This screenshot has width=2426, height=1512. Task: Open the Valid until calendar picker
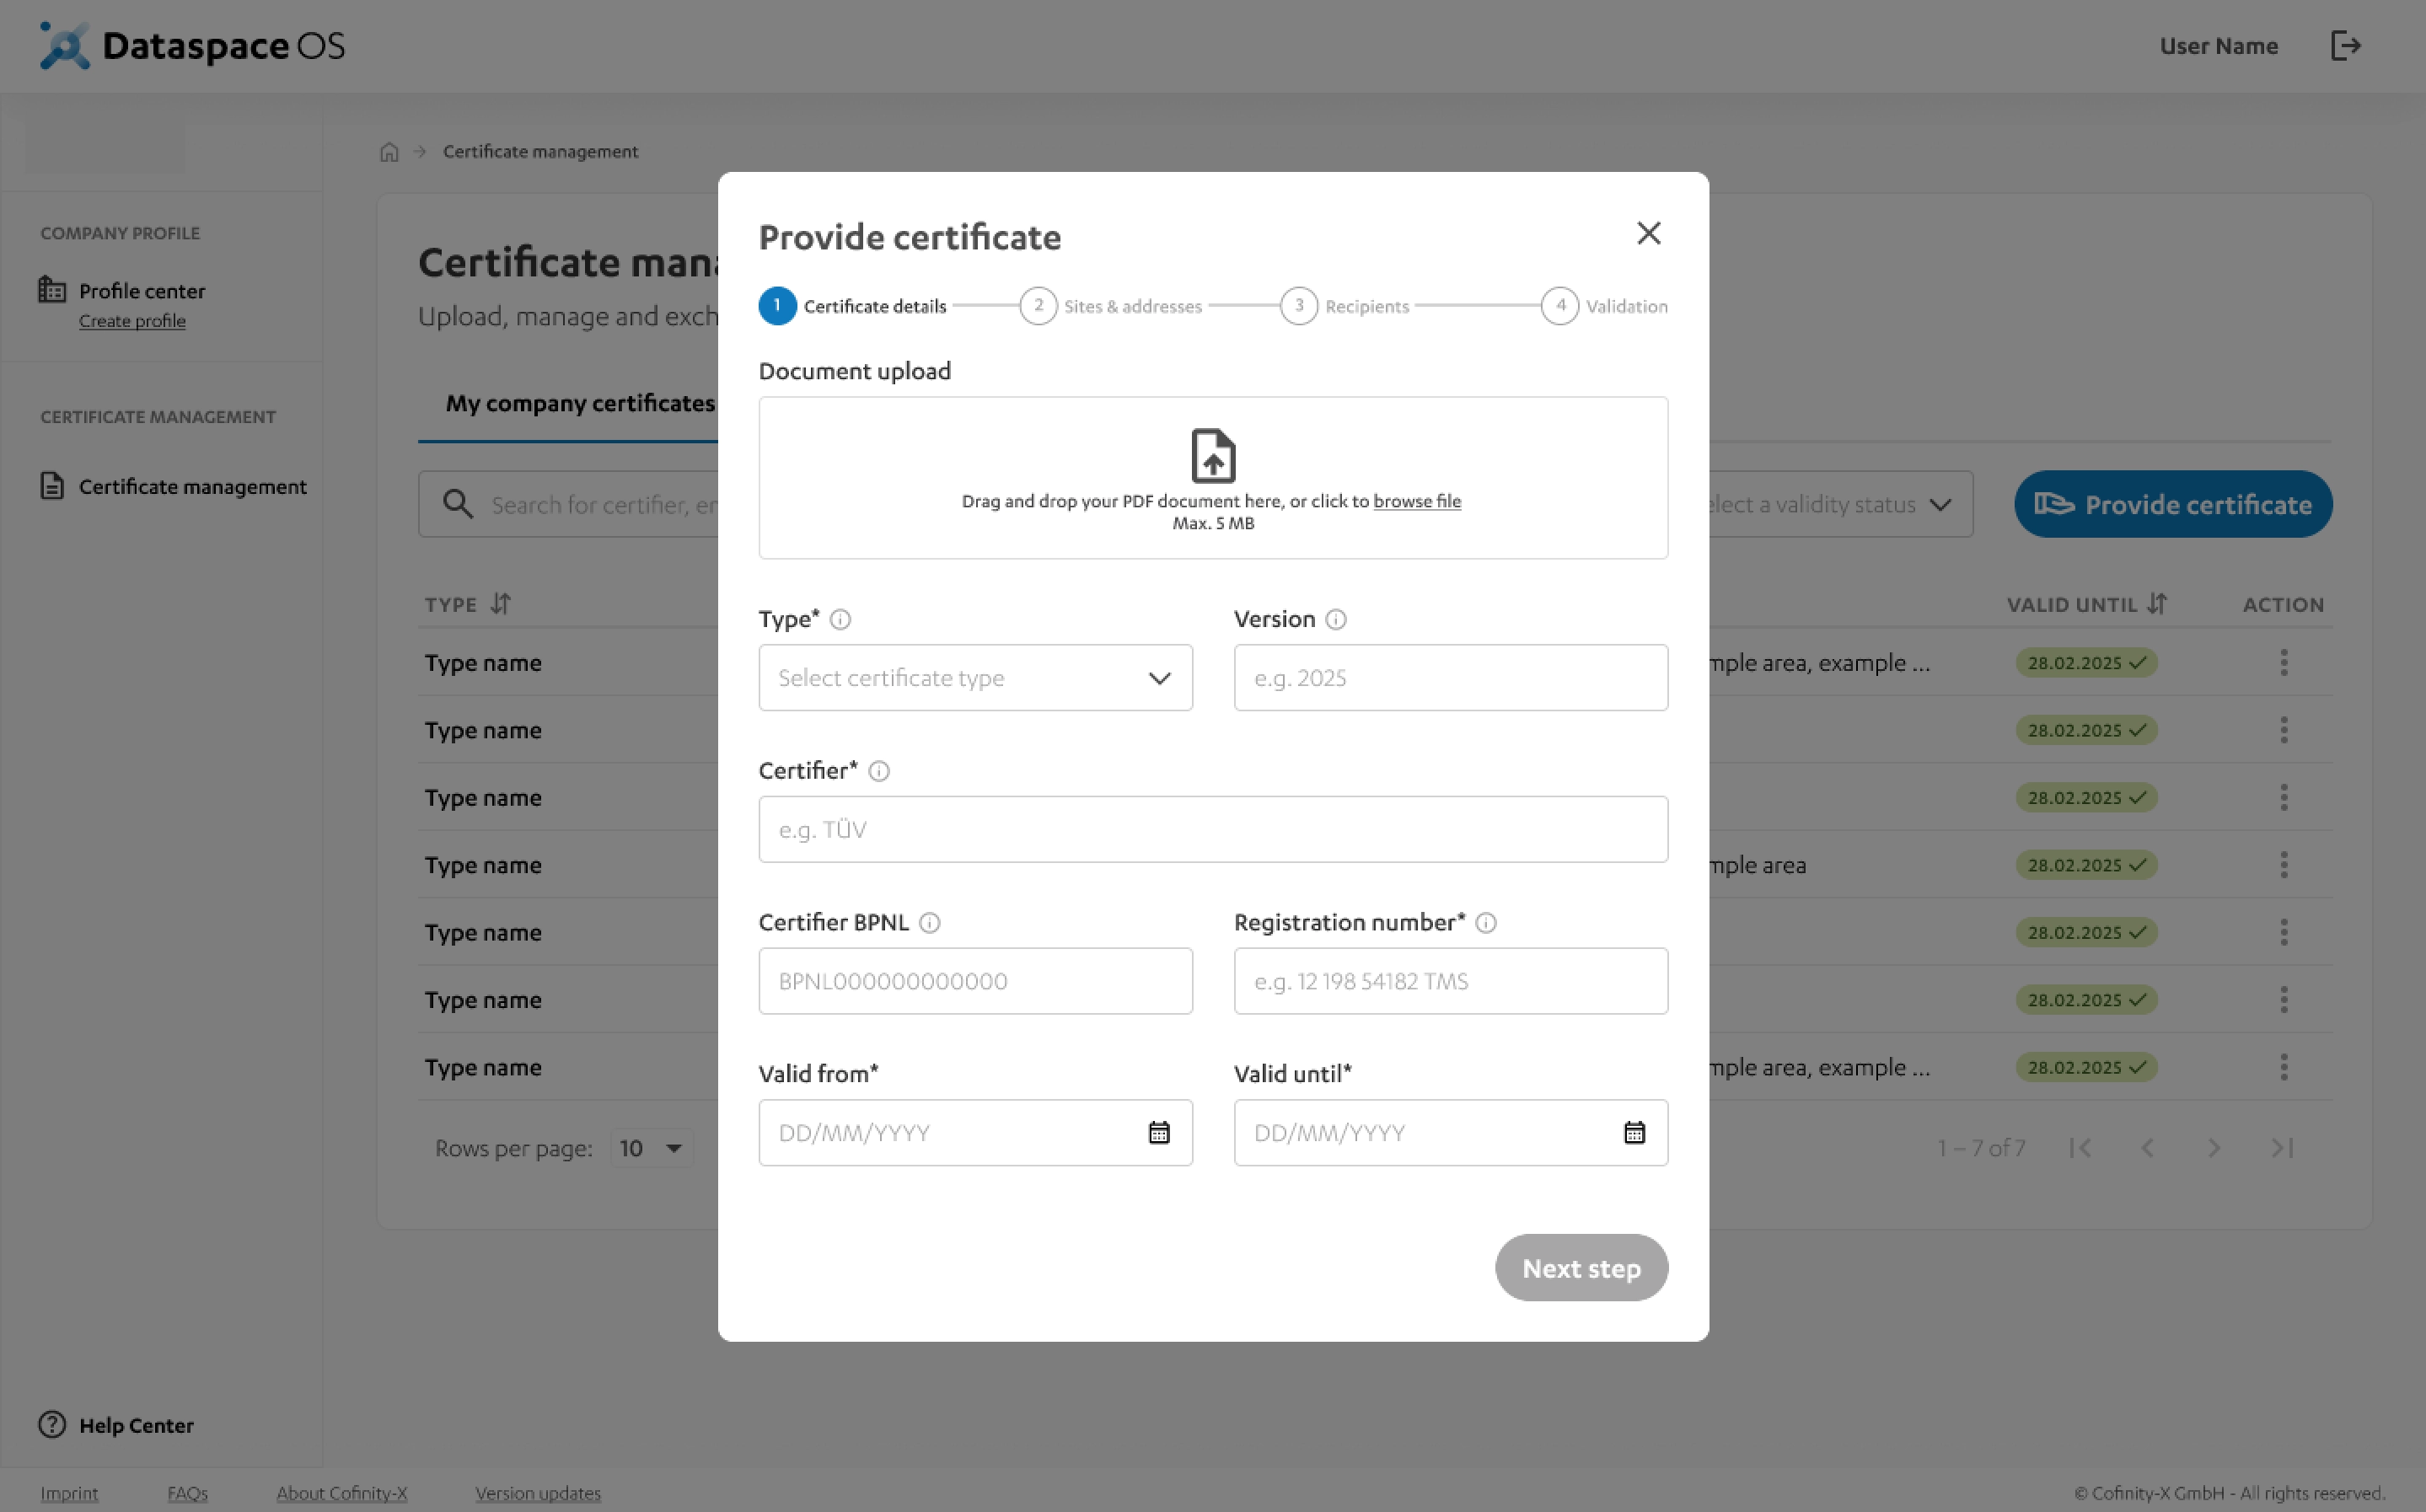point(1633,1133)
